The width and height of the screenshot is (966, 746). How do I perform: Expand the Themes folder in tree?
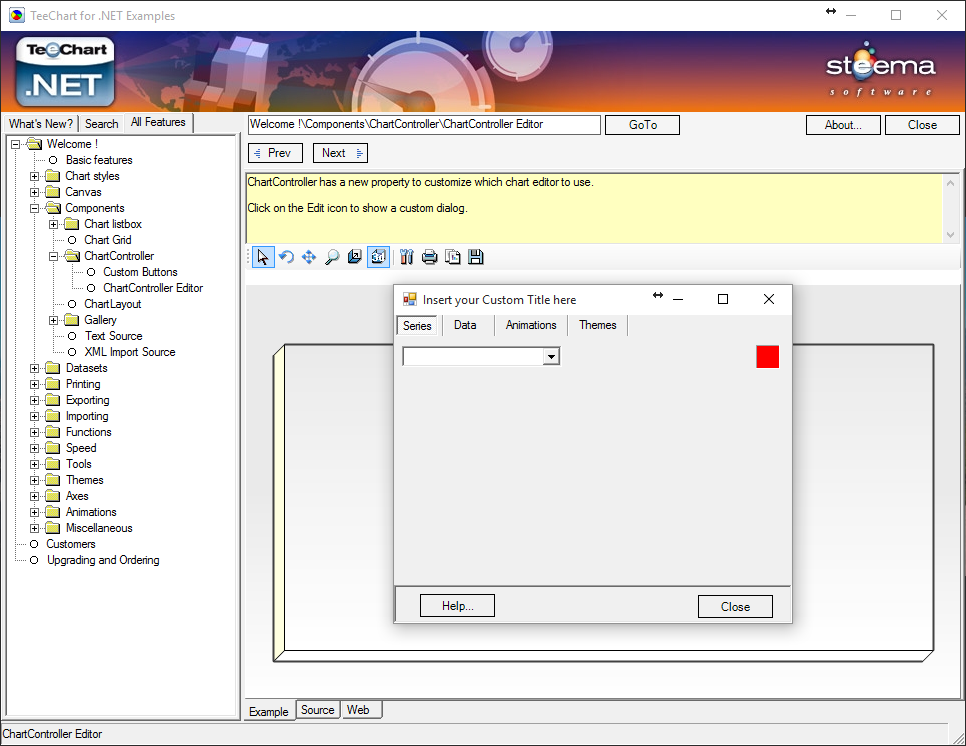click(34, 480)
